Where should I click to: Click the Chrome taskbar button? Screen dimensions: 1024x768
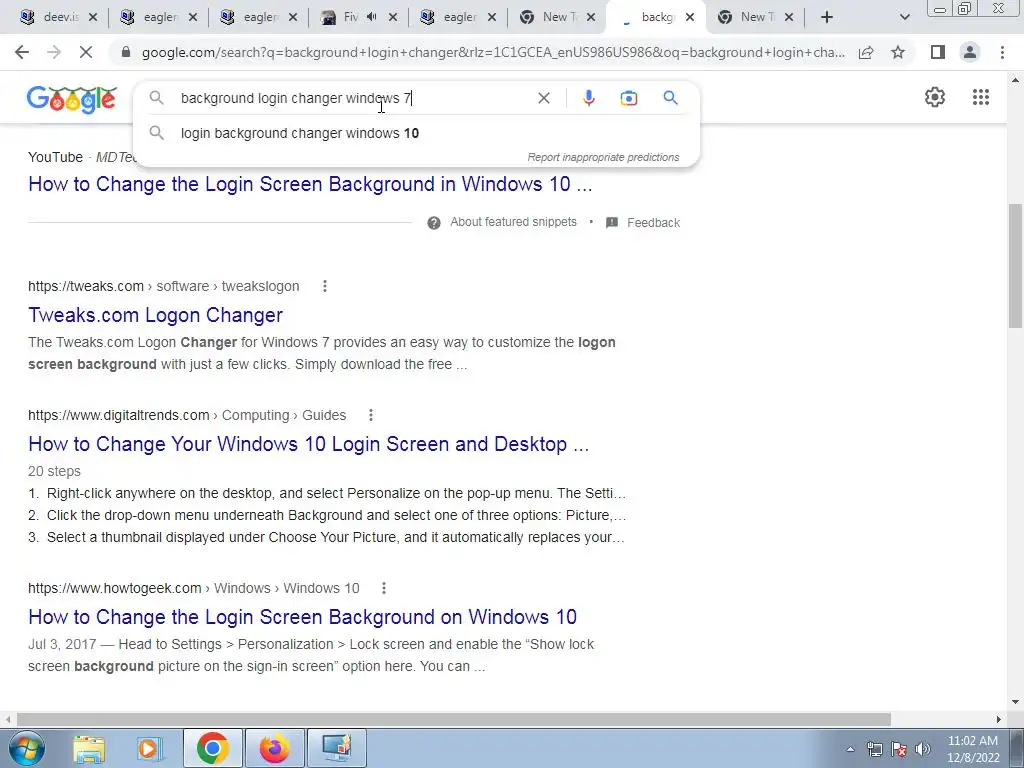(x=212, y=748)
